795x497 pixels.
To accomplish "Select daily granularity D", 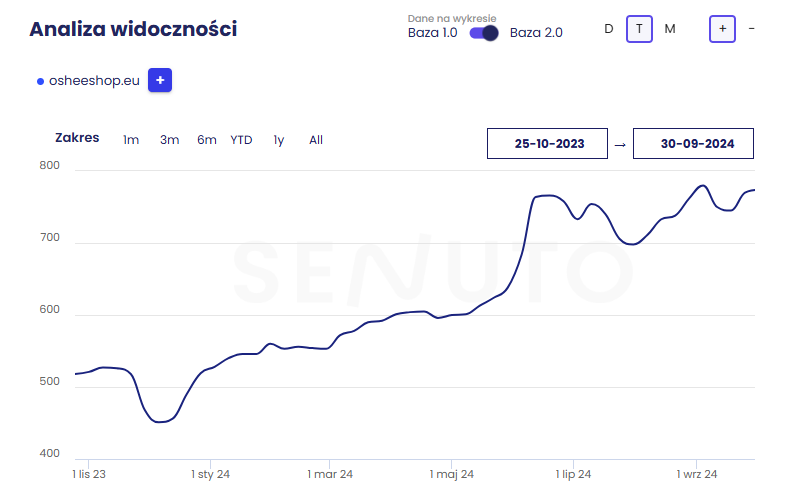I will tap(608, 29).
